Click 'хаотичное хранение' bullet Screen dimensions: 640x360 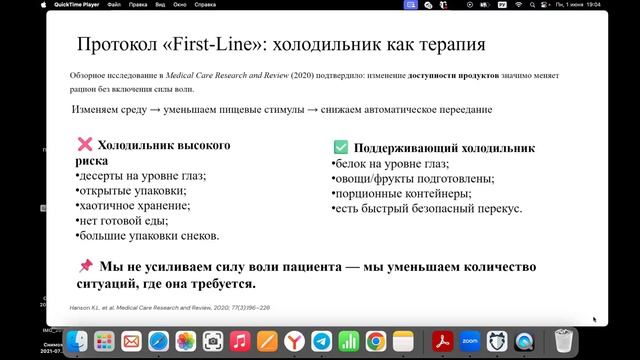[133, 206]
